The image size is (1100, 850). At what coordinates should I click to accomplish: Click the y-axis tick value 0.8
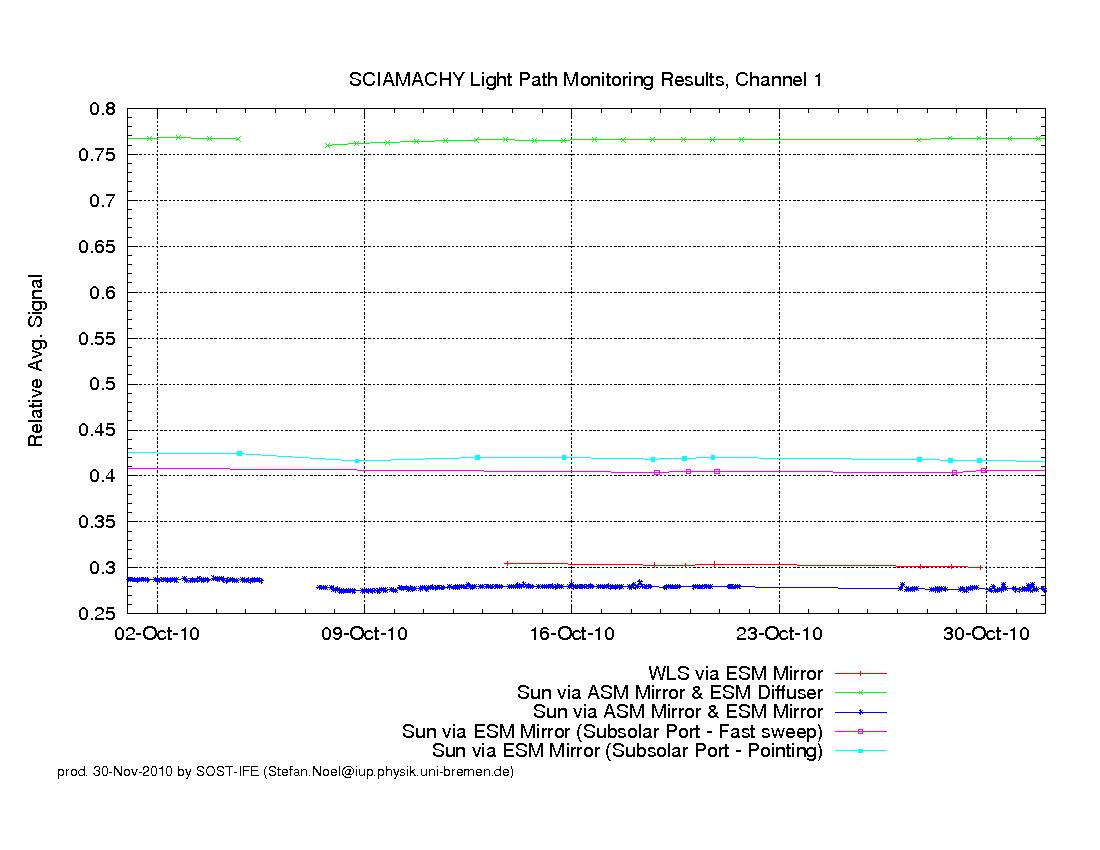pyautogui.click(x=102, y=109)
